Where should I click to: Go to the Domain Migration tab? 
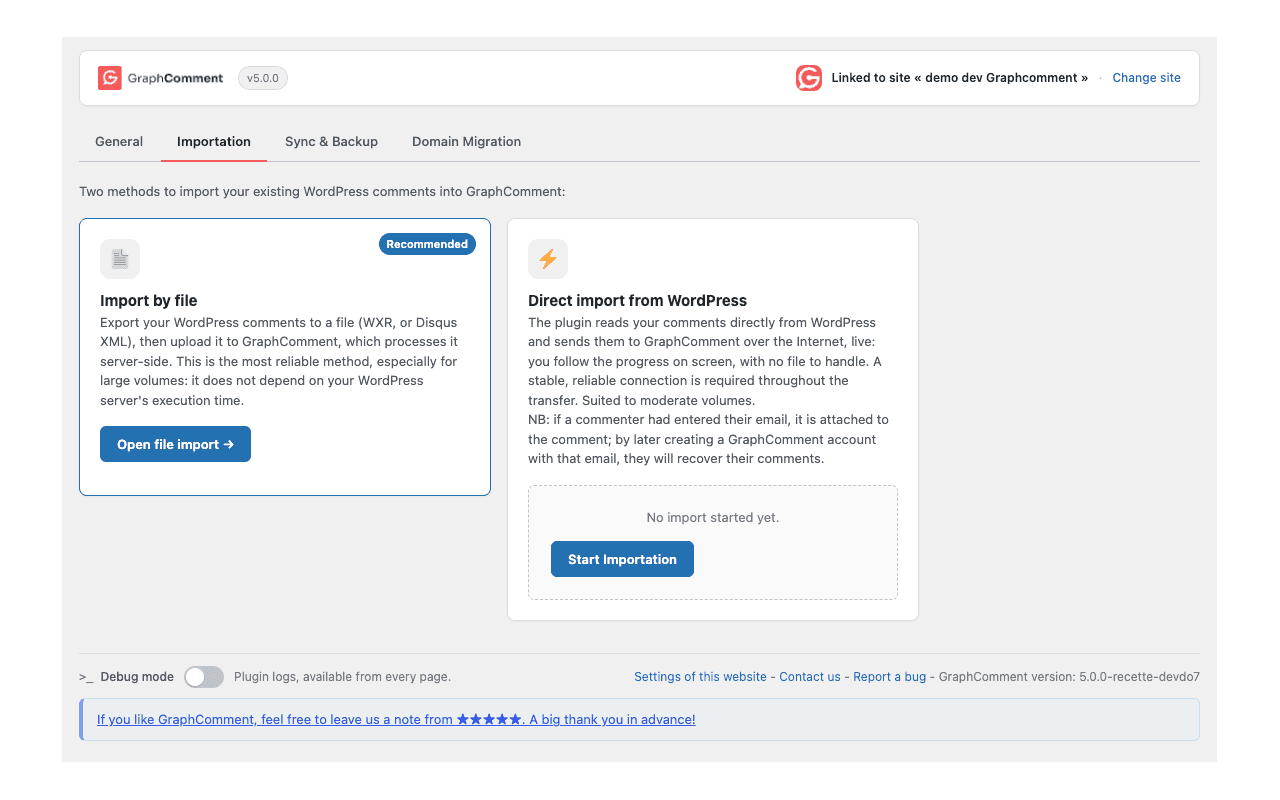[x=466, y=142]
